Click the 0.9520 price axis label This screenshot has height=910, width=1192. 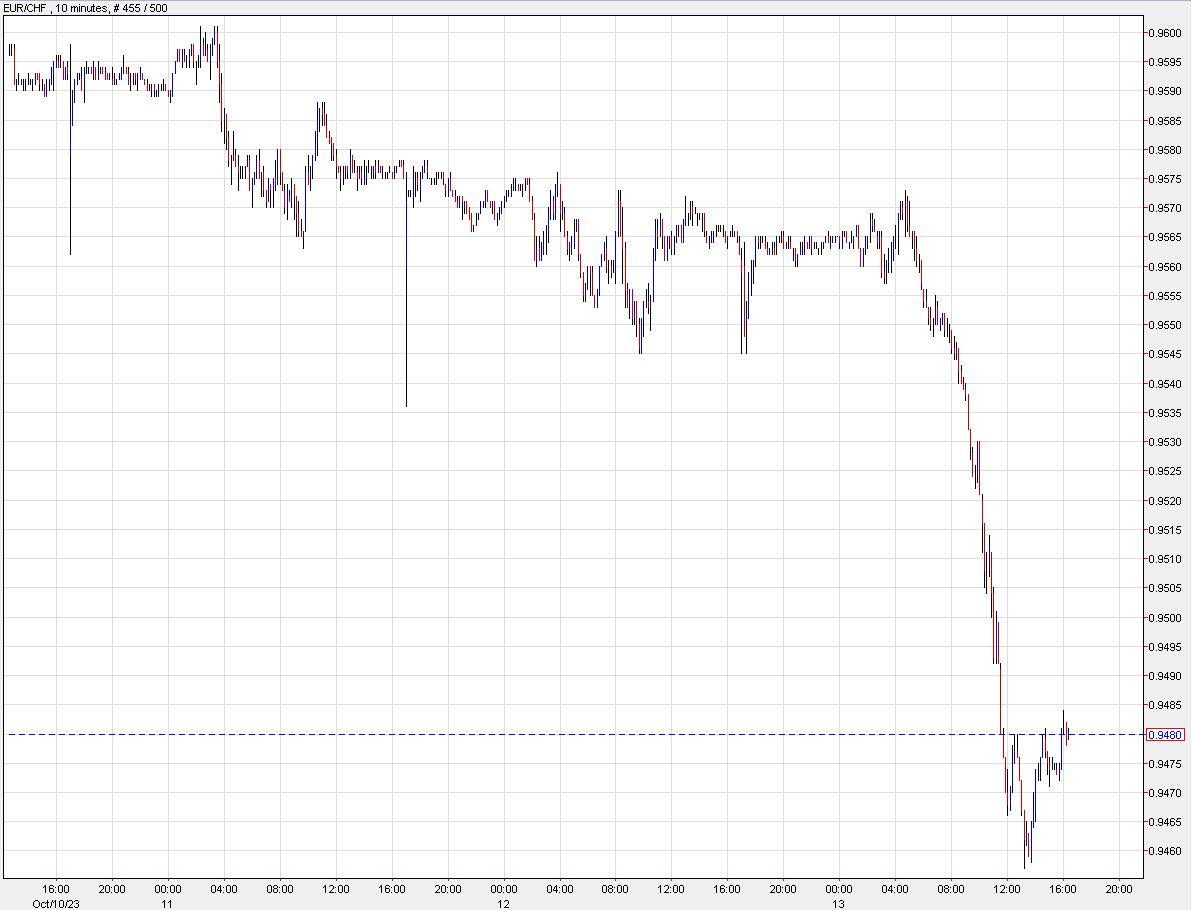(1165, 501)
